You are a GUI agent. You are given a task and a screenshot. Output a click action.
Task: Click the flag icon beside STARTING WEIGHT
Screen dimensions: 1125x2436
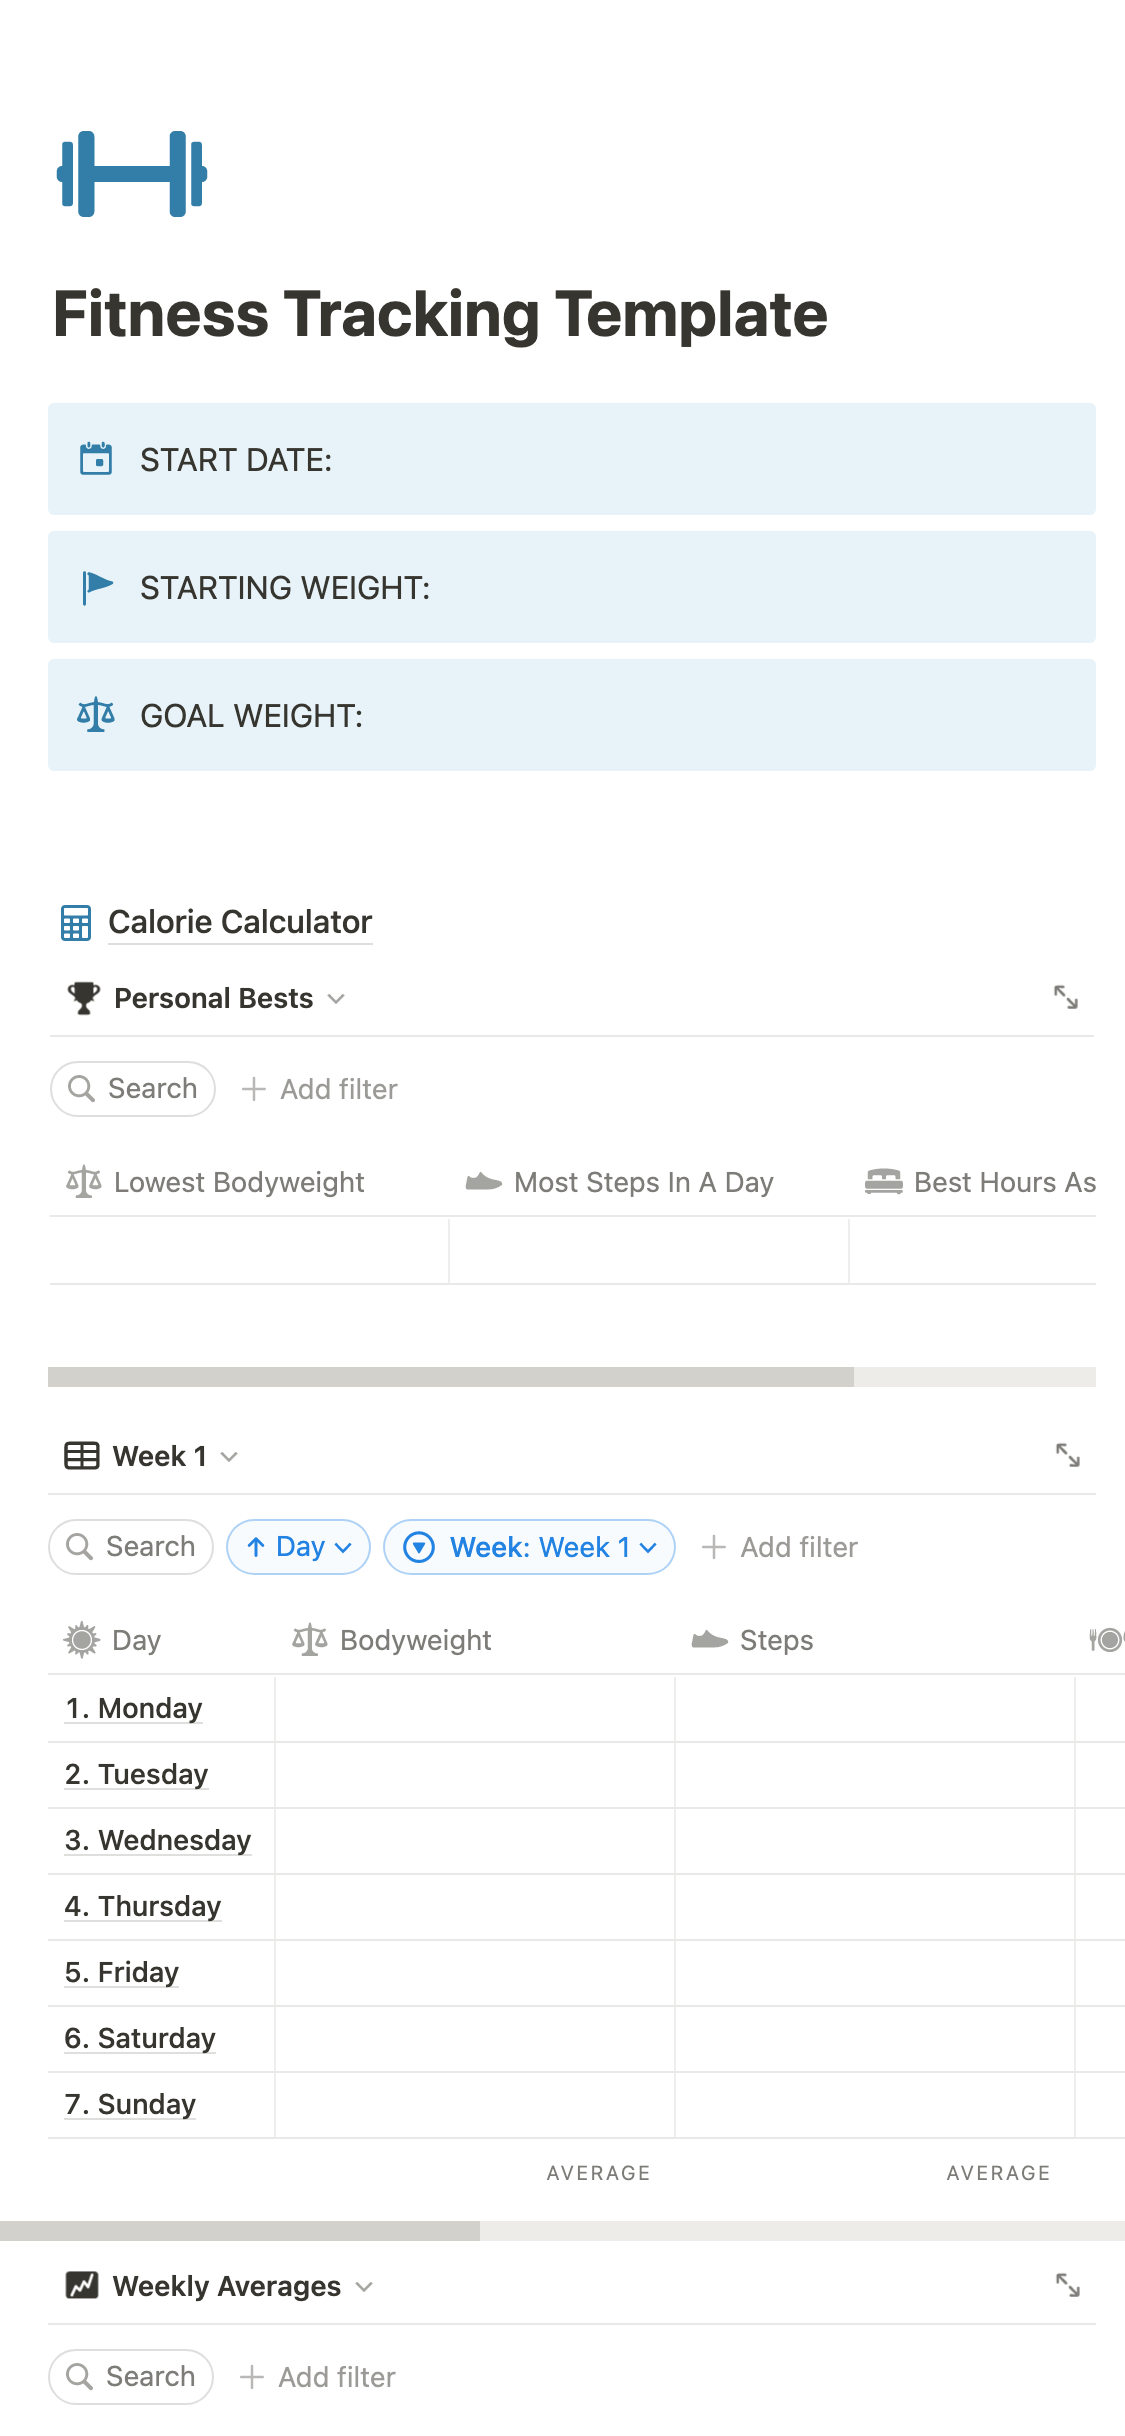tap(96, 587)
